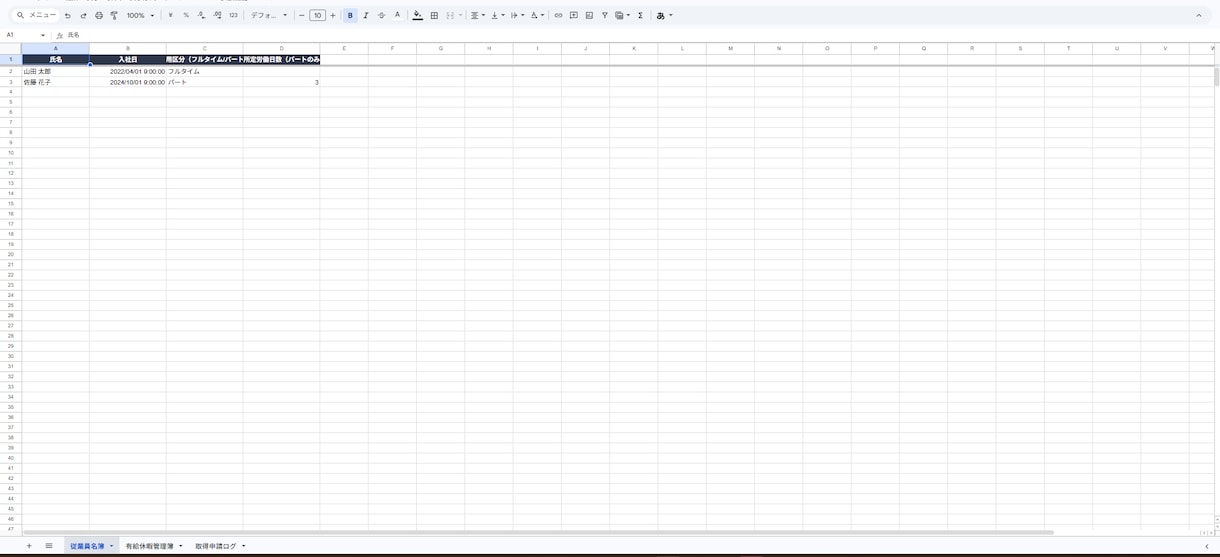
Task: Click the Undo icon
Action: [68, 15]
